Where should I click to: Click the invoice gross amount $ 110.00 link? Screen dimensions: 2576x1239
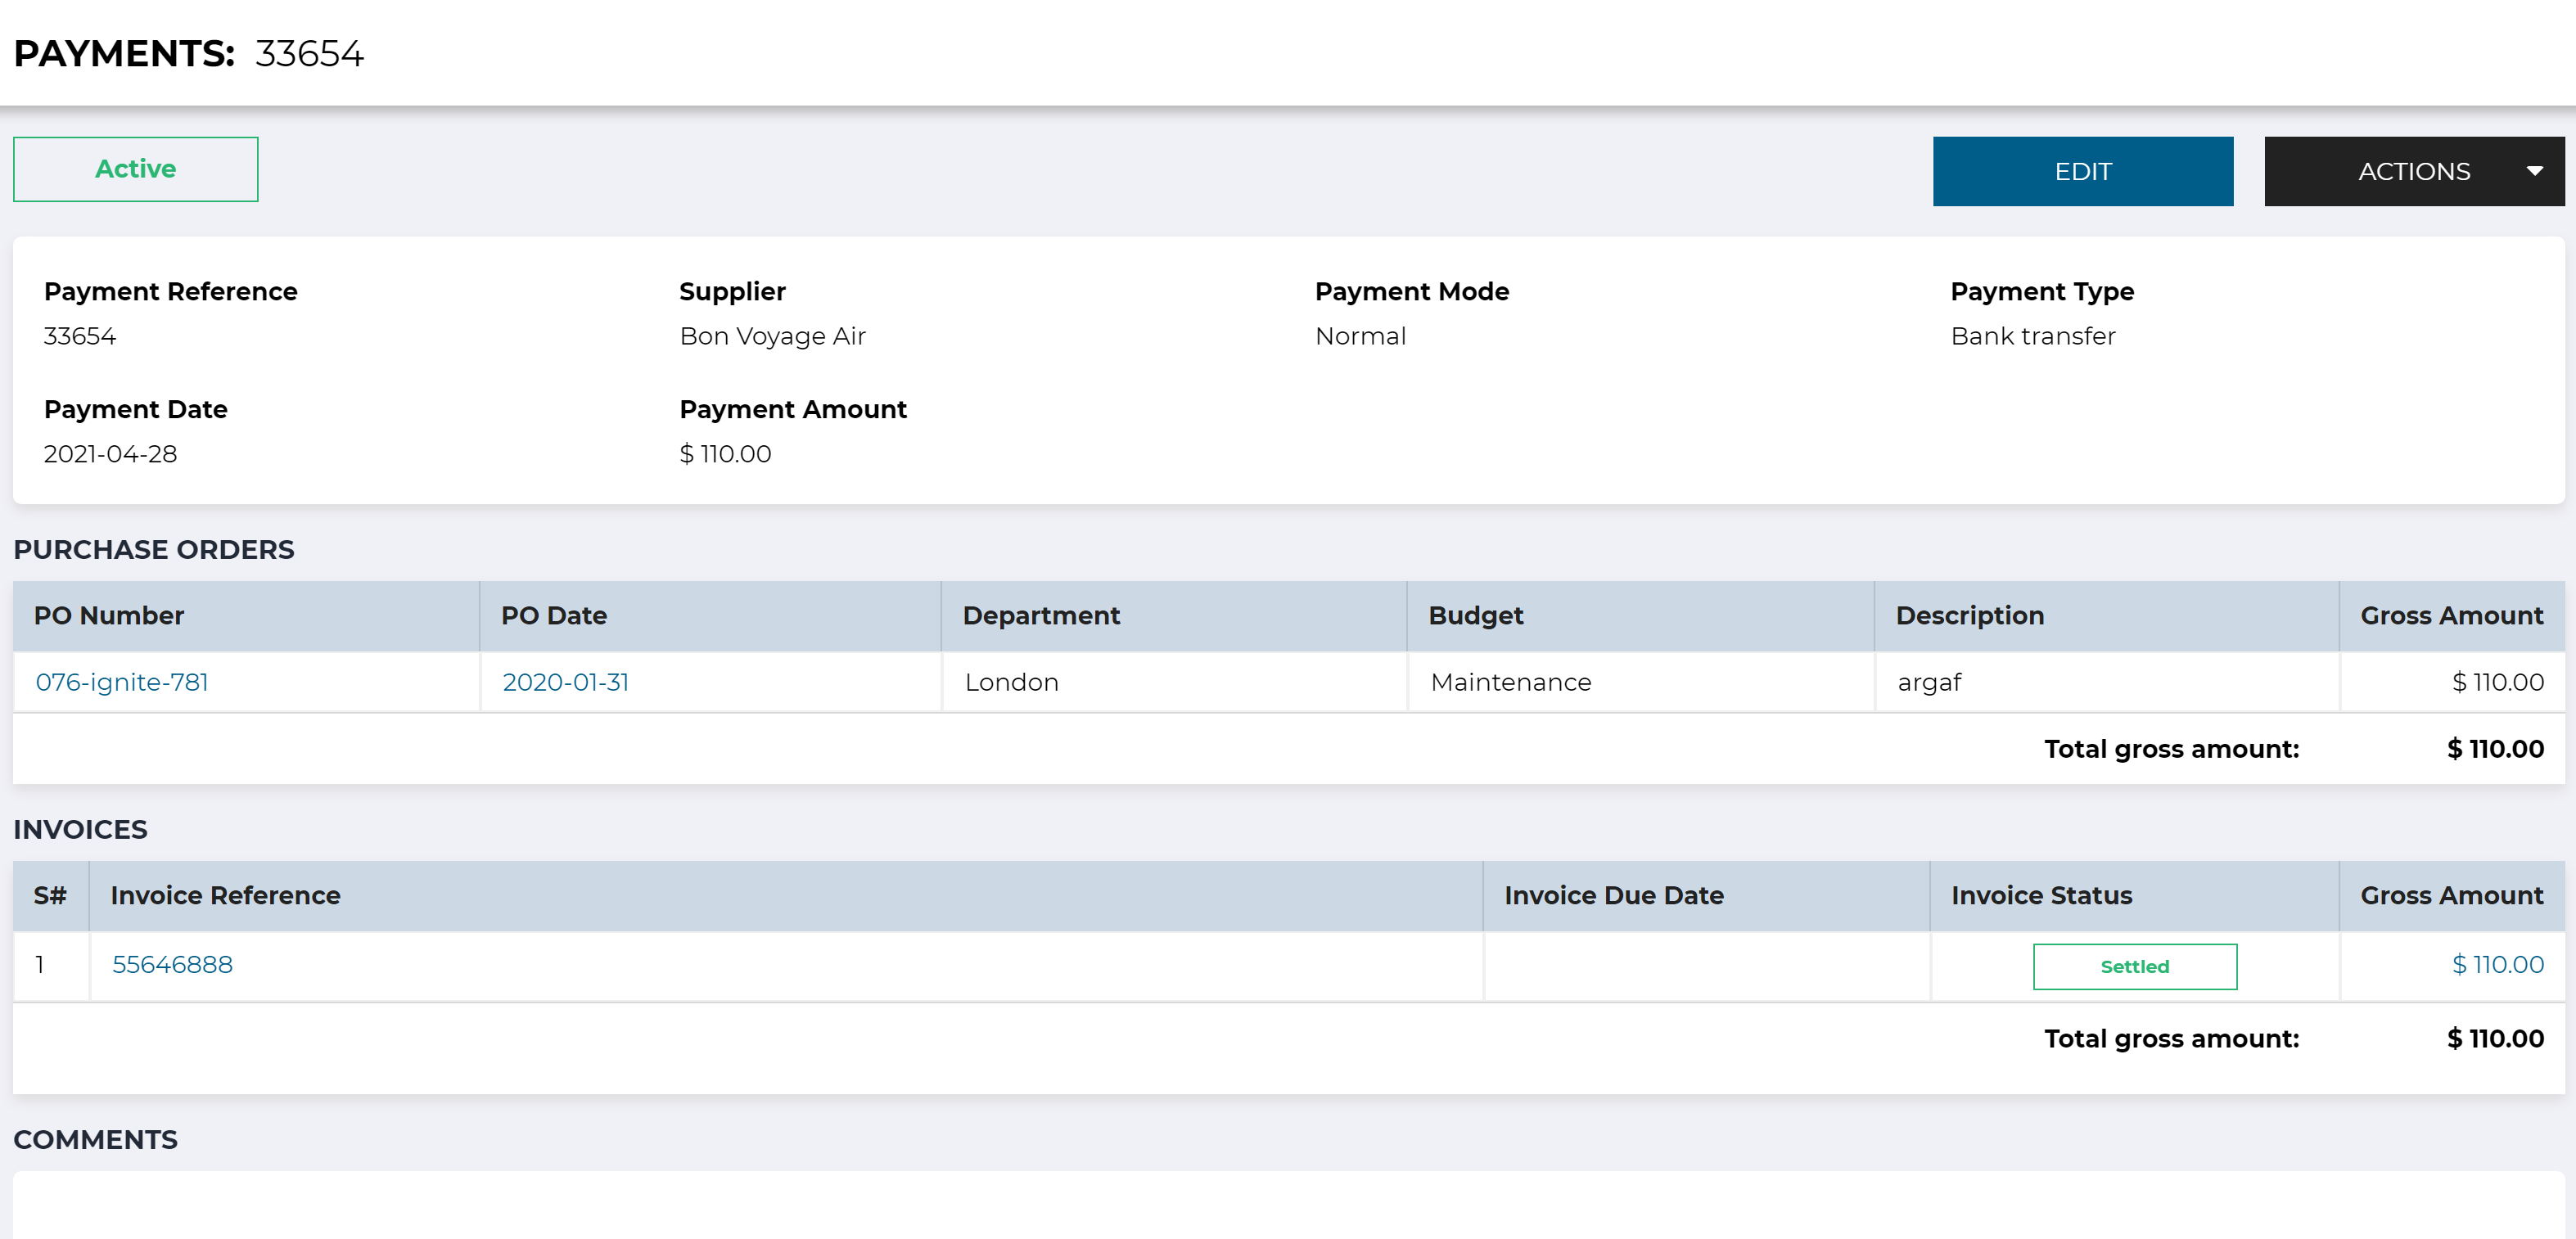coord(2497,964)
